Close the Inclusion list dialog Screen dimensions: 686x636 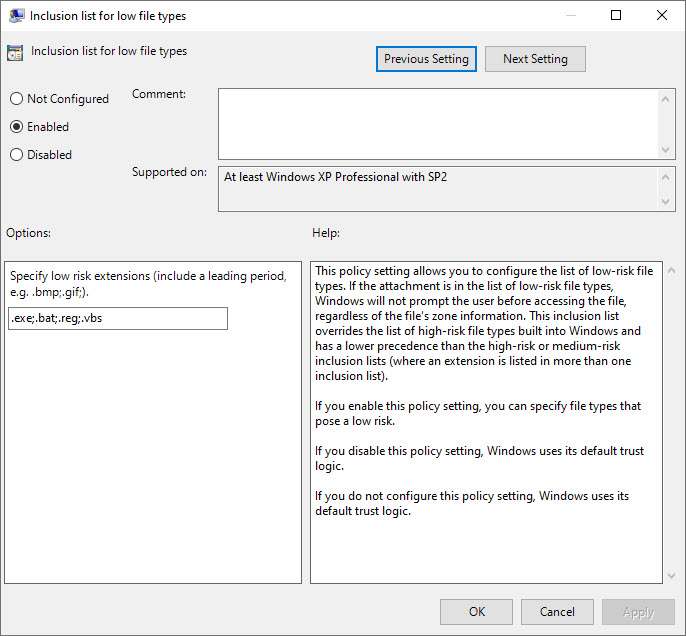click(662, 16)
